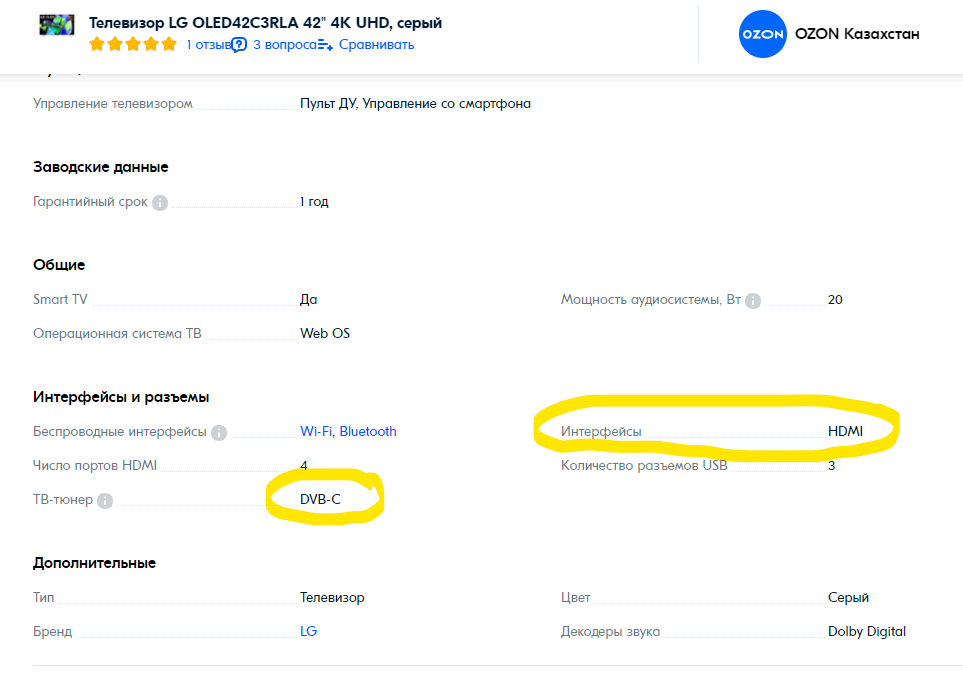The width and height of the screenshot is (963, 674).
Task: Go to the 3 вопроса questions link
Action: click(x=284, y=45)
